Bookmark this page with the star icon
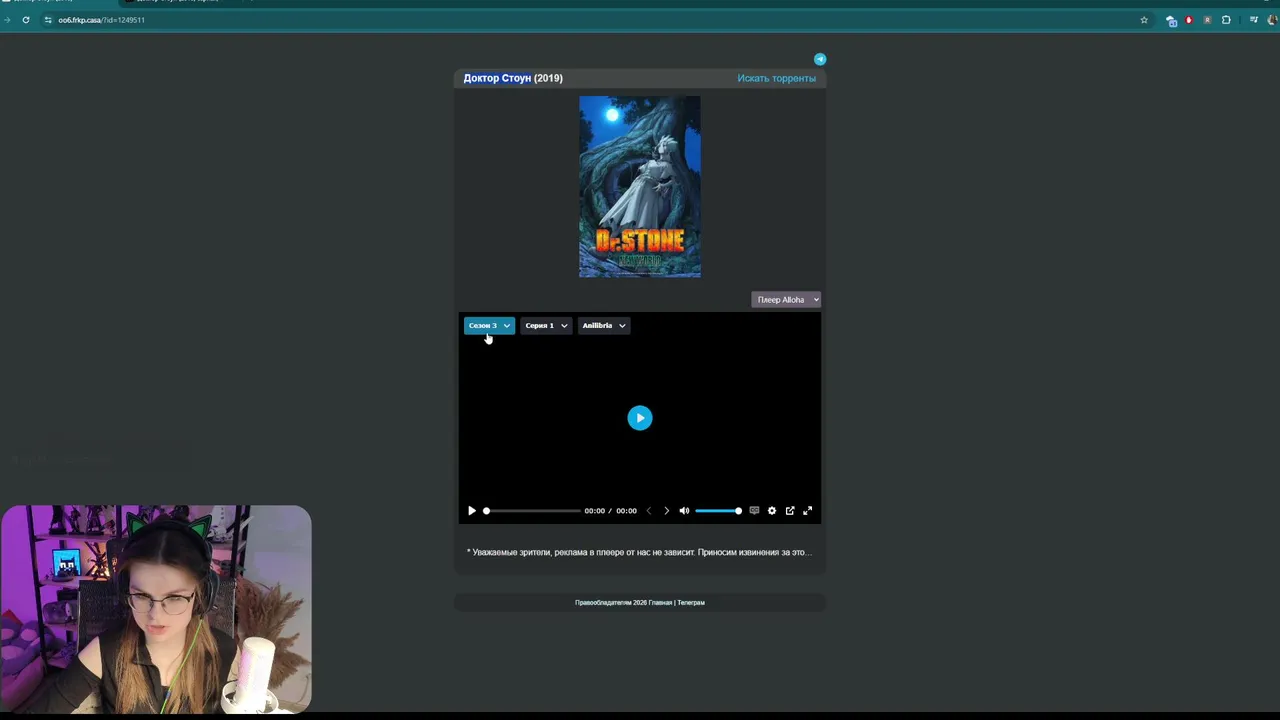The width and height of the screenshot is (1280, 720). (1144, 20)
